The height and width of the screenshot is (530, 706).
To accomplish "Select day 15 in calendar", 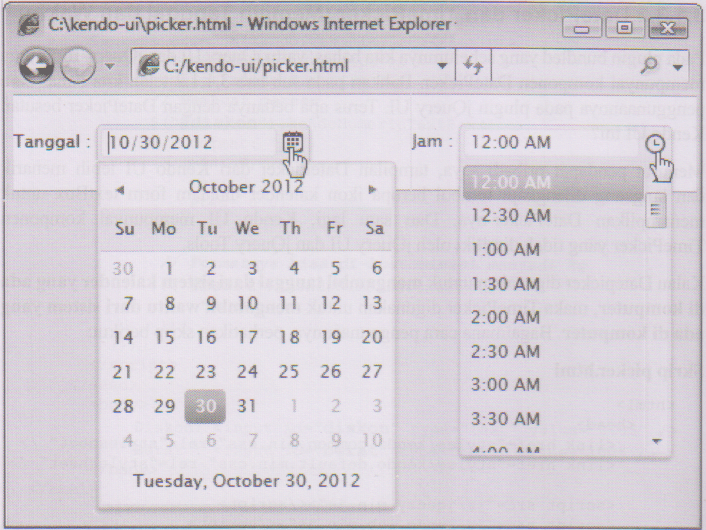I will 164,337.
